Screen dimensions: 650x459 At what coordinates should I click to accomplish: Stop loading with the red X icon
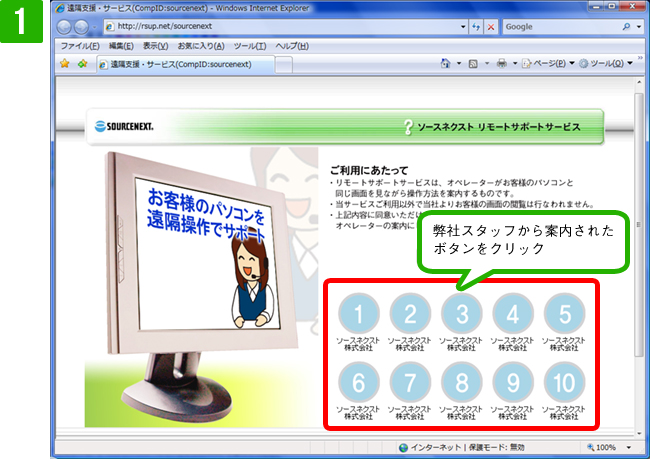491,27
